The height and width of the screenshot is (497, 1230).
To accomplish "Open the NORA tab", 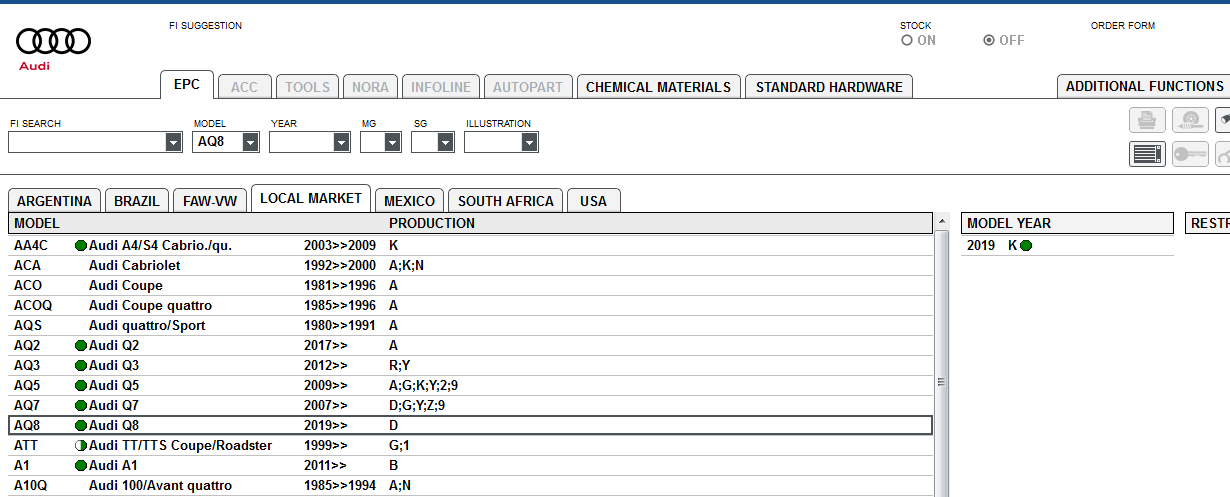I will 371,87.
